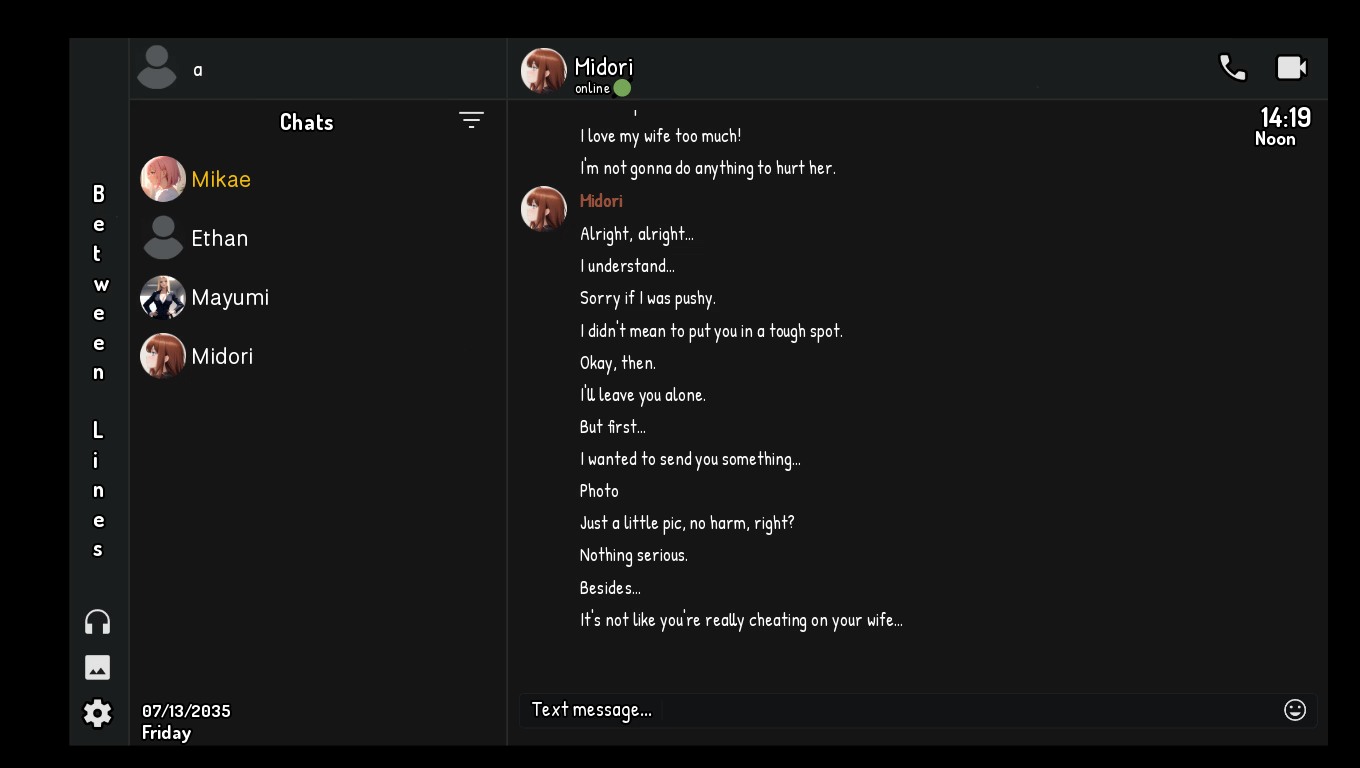Click the Text message input field

click(900, 709)
